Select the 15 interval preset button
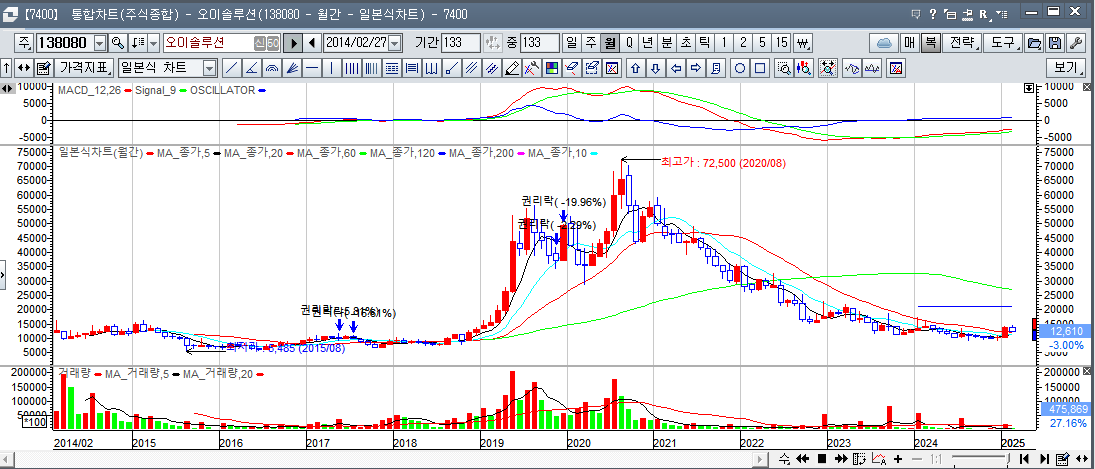This screenshot has width=1095, height=469. (x=782, y=43)
